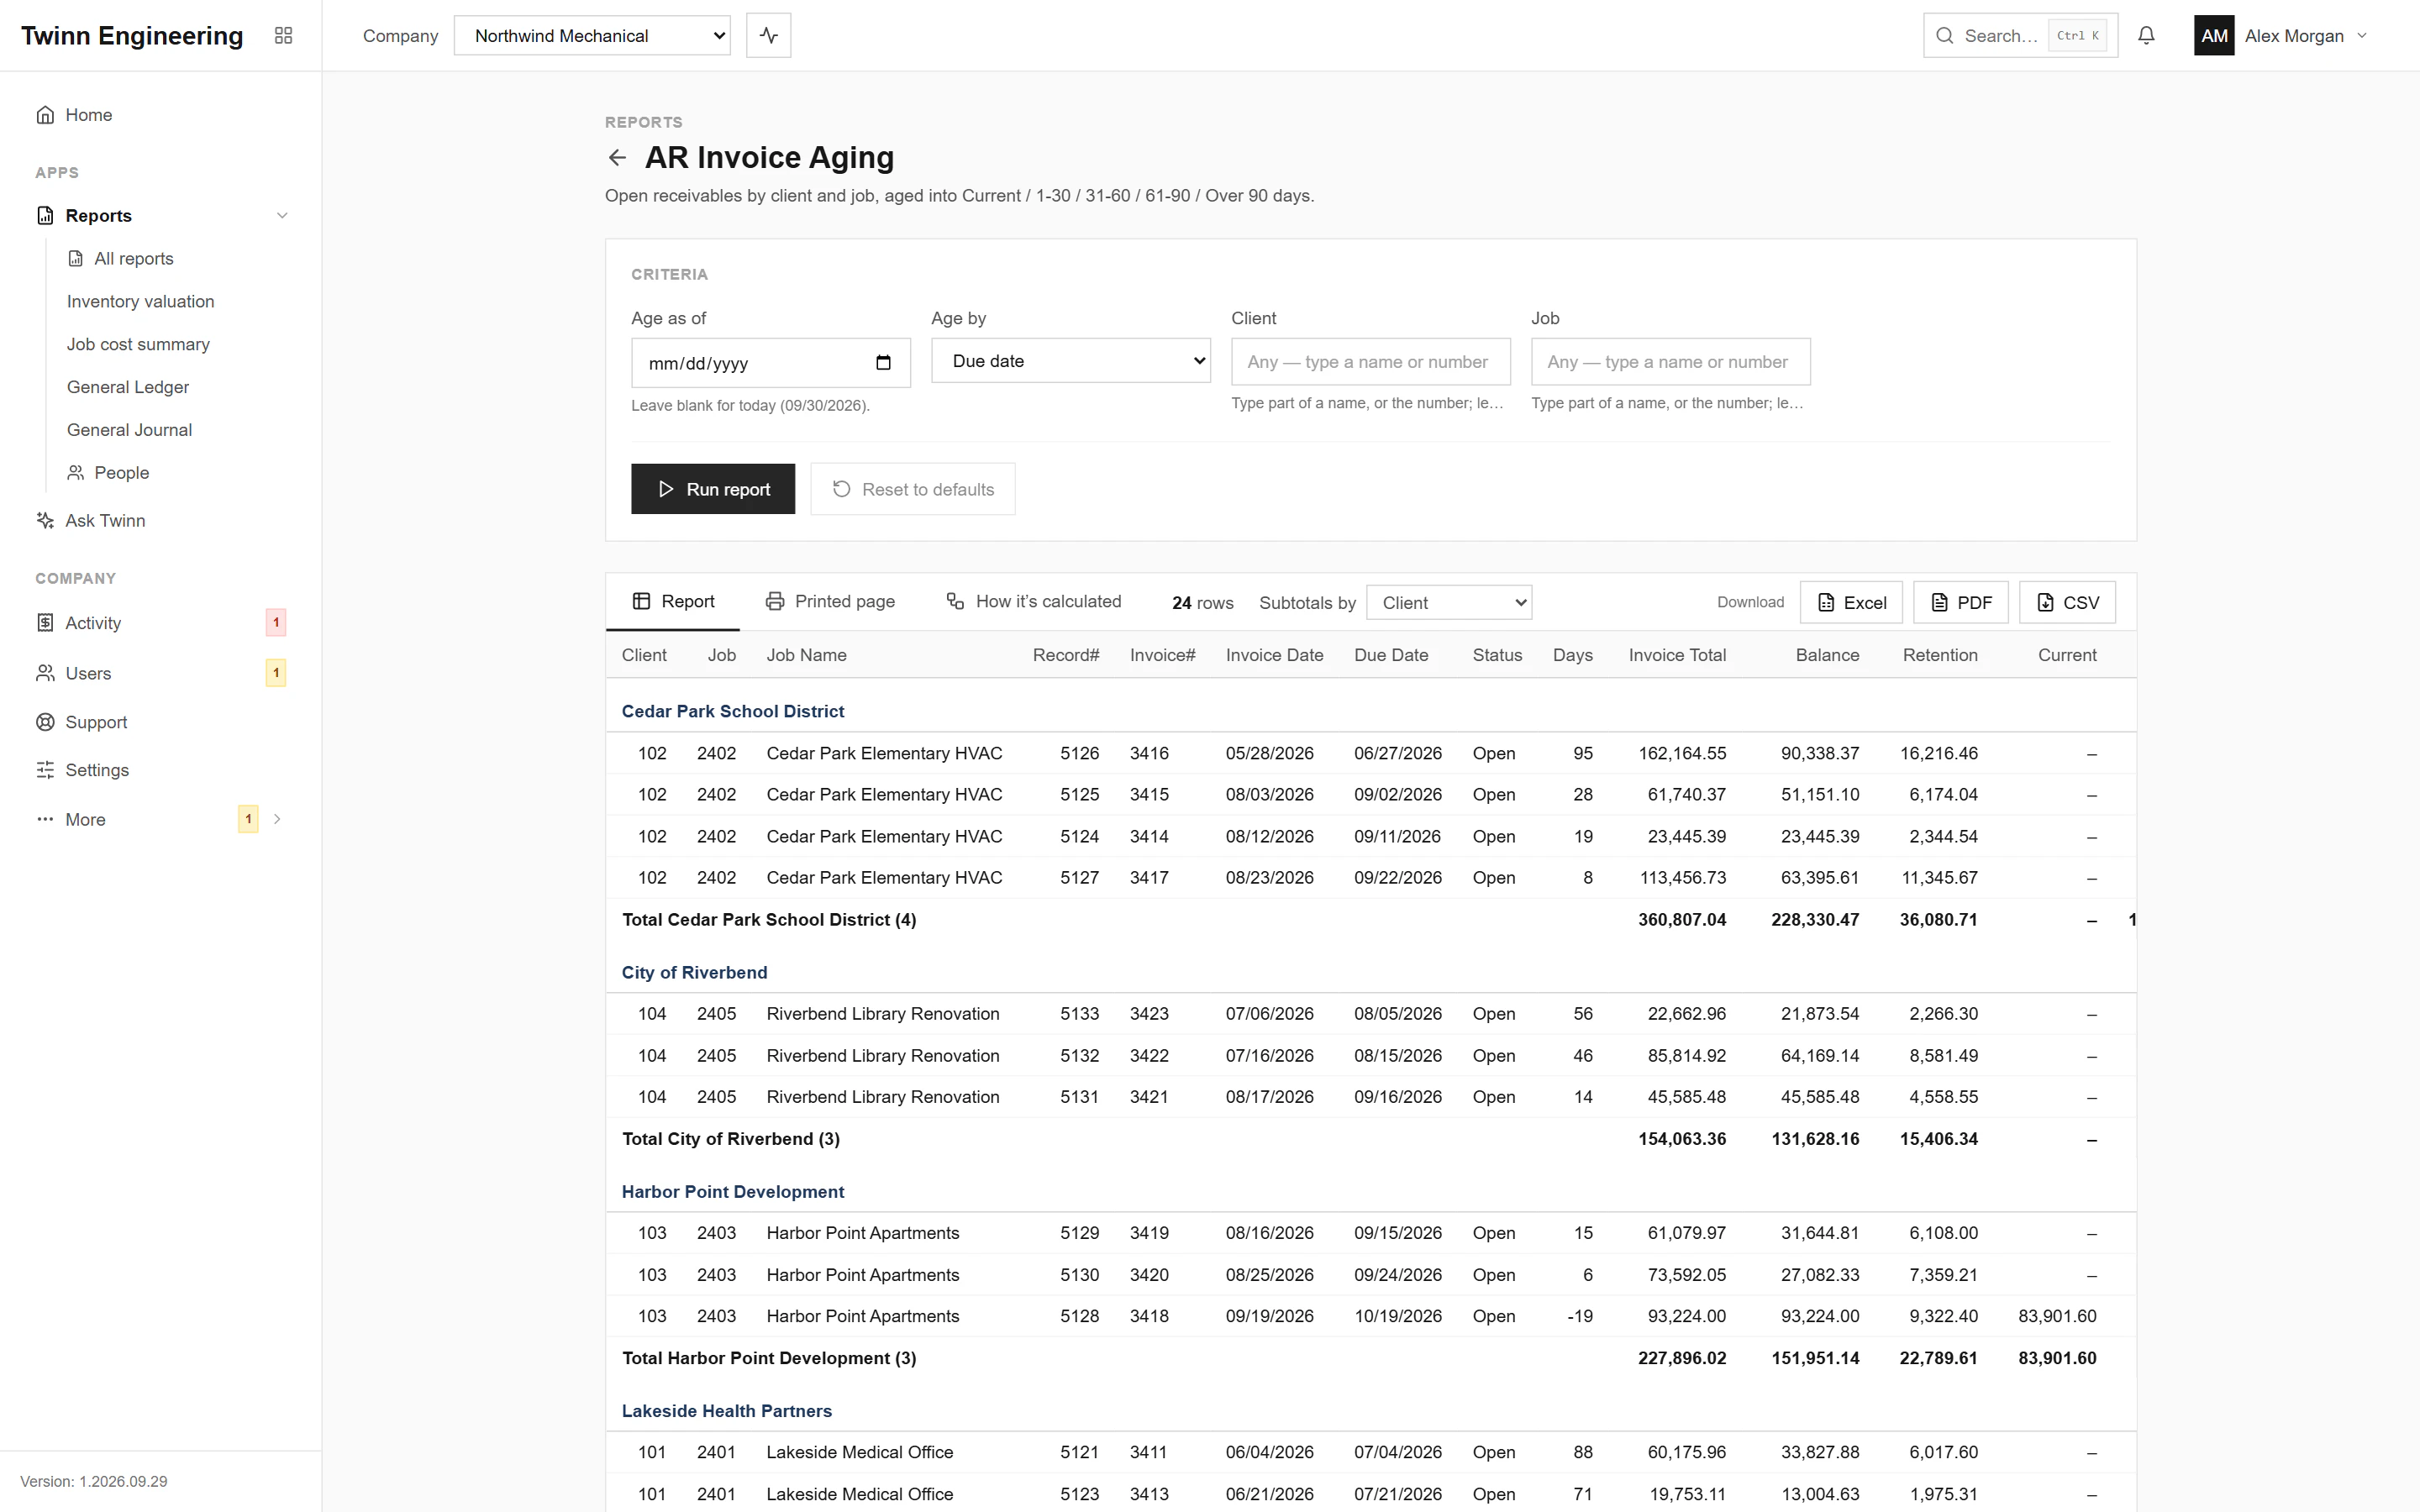
Task: Click the activity pulse icon in the top bar
Action: (768, 35)
